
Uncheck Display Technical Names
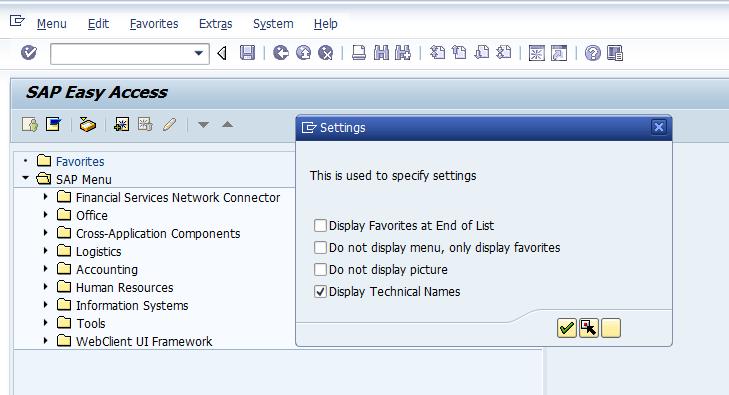(320, 291)
